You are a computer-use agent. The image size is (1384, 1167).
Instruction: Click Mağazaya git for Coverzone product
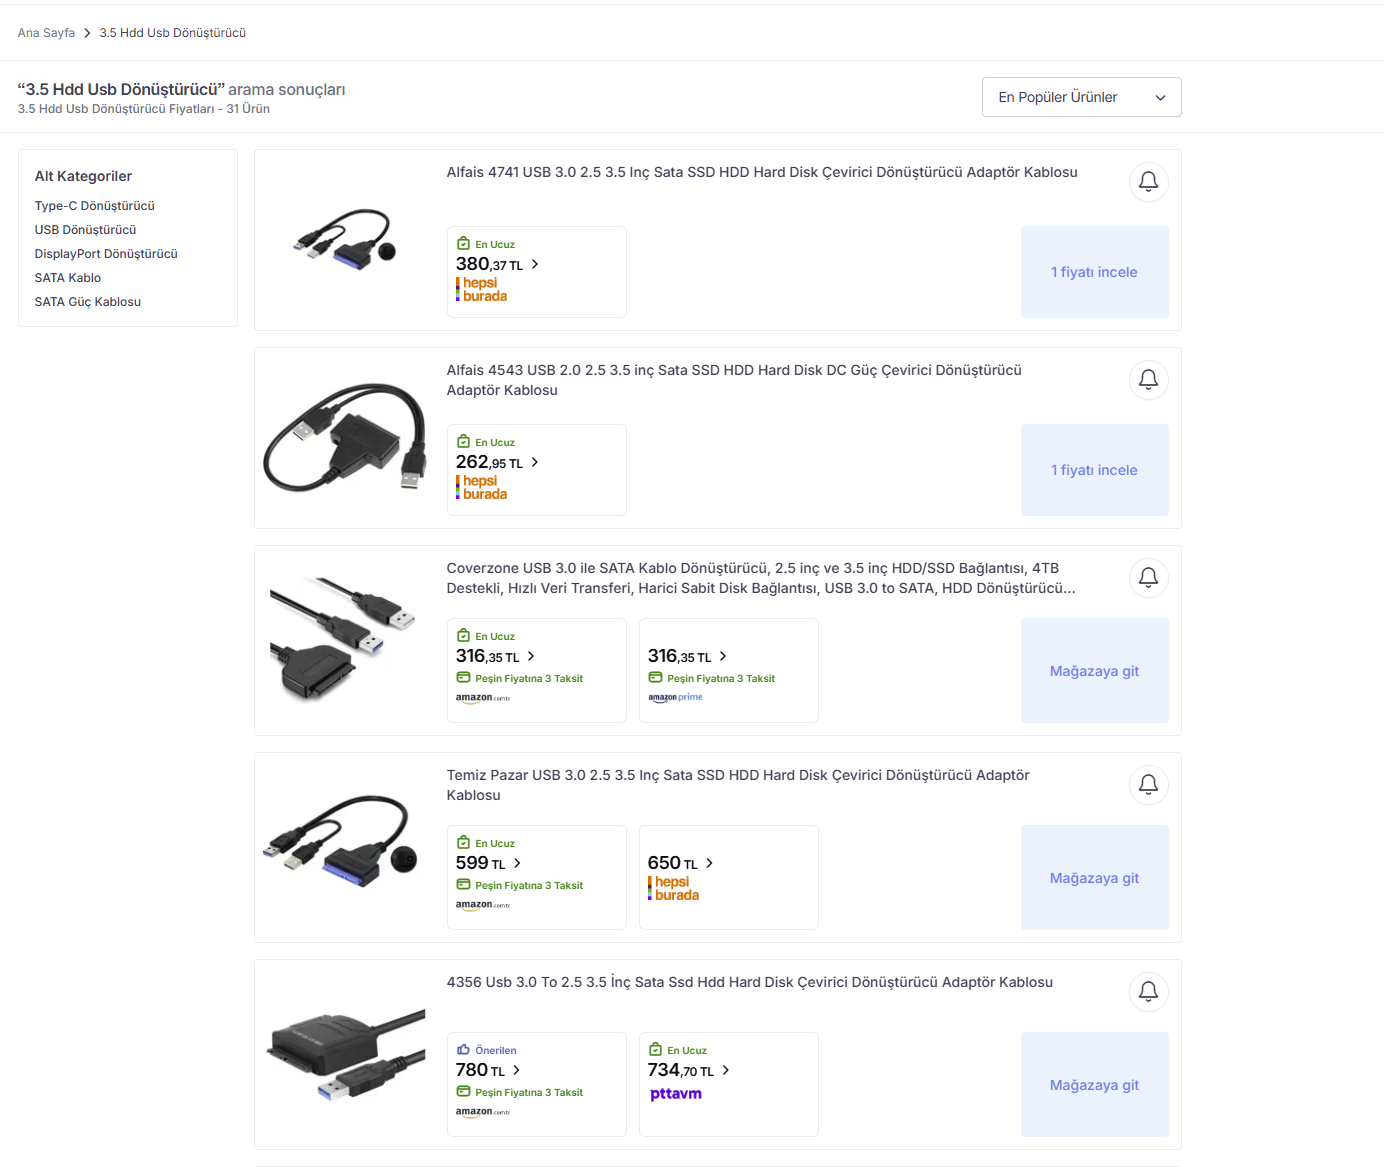pos(1094,671)
